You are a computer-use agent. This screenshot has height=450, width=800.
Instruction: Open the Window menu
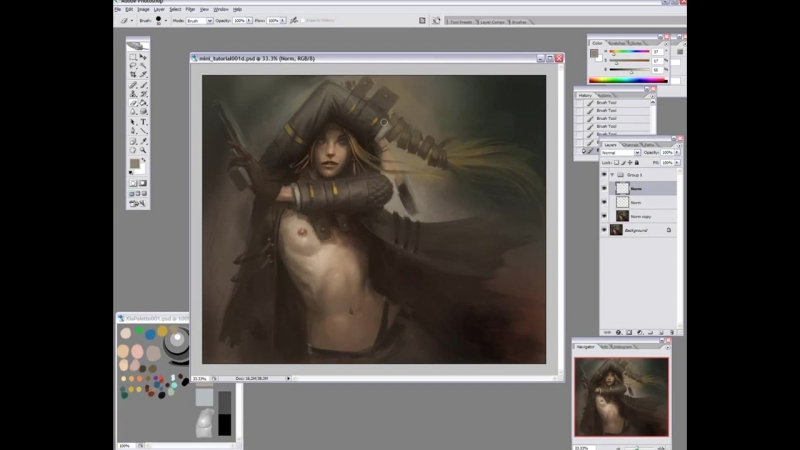point(221,9)
